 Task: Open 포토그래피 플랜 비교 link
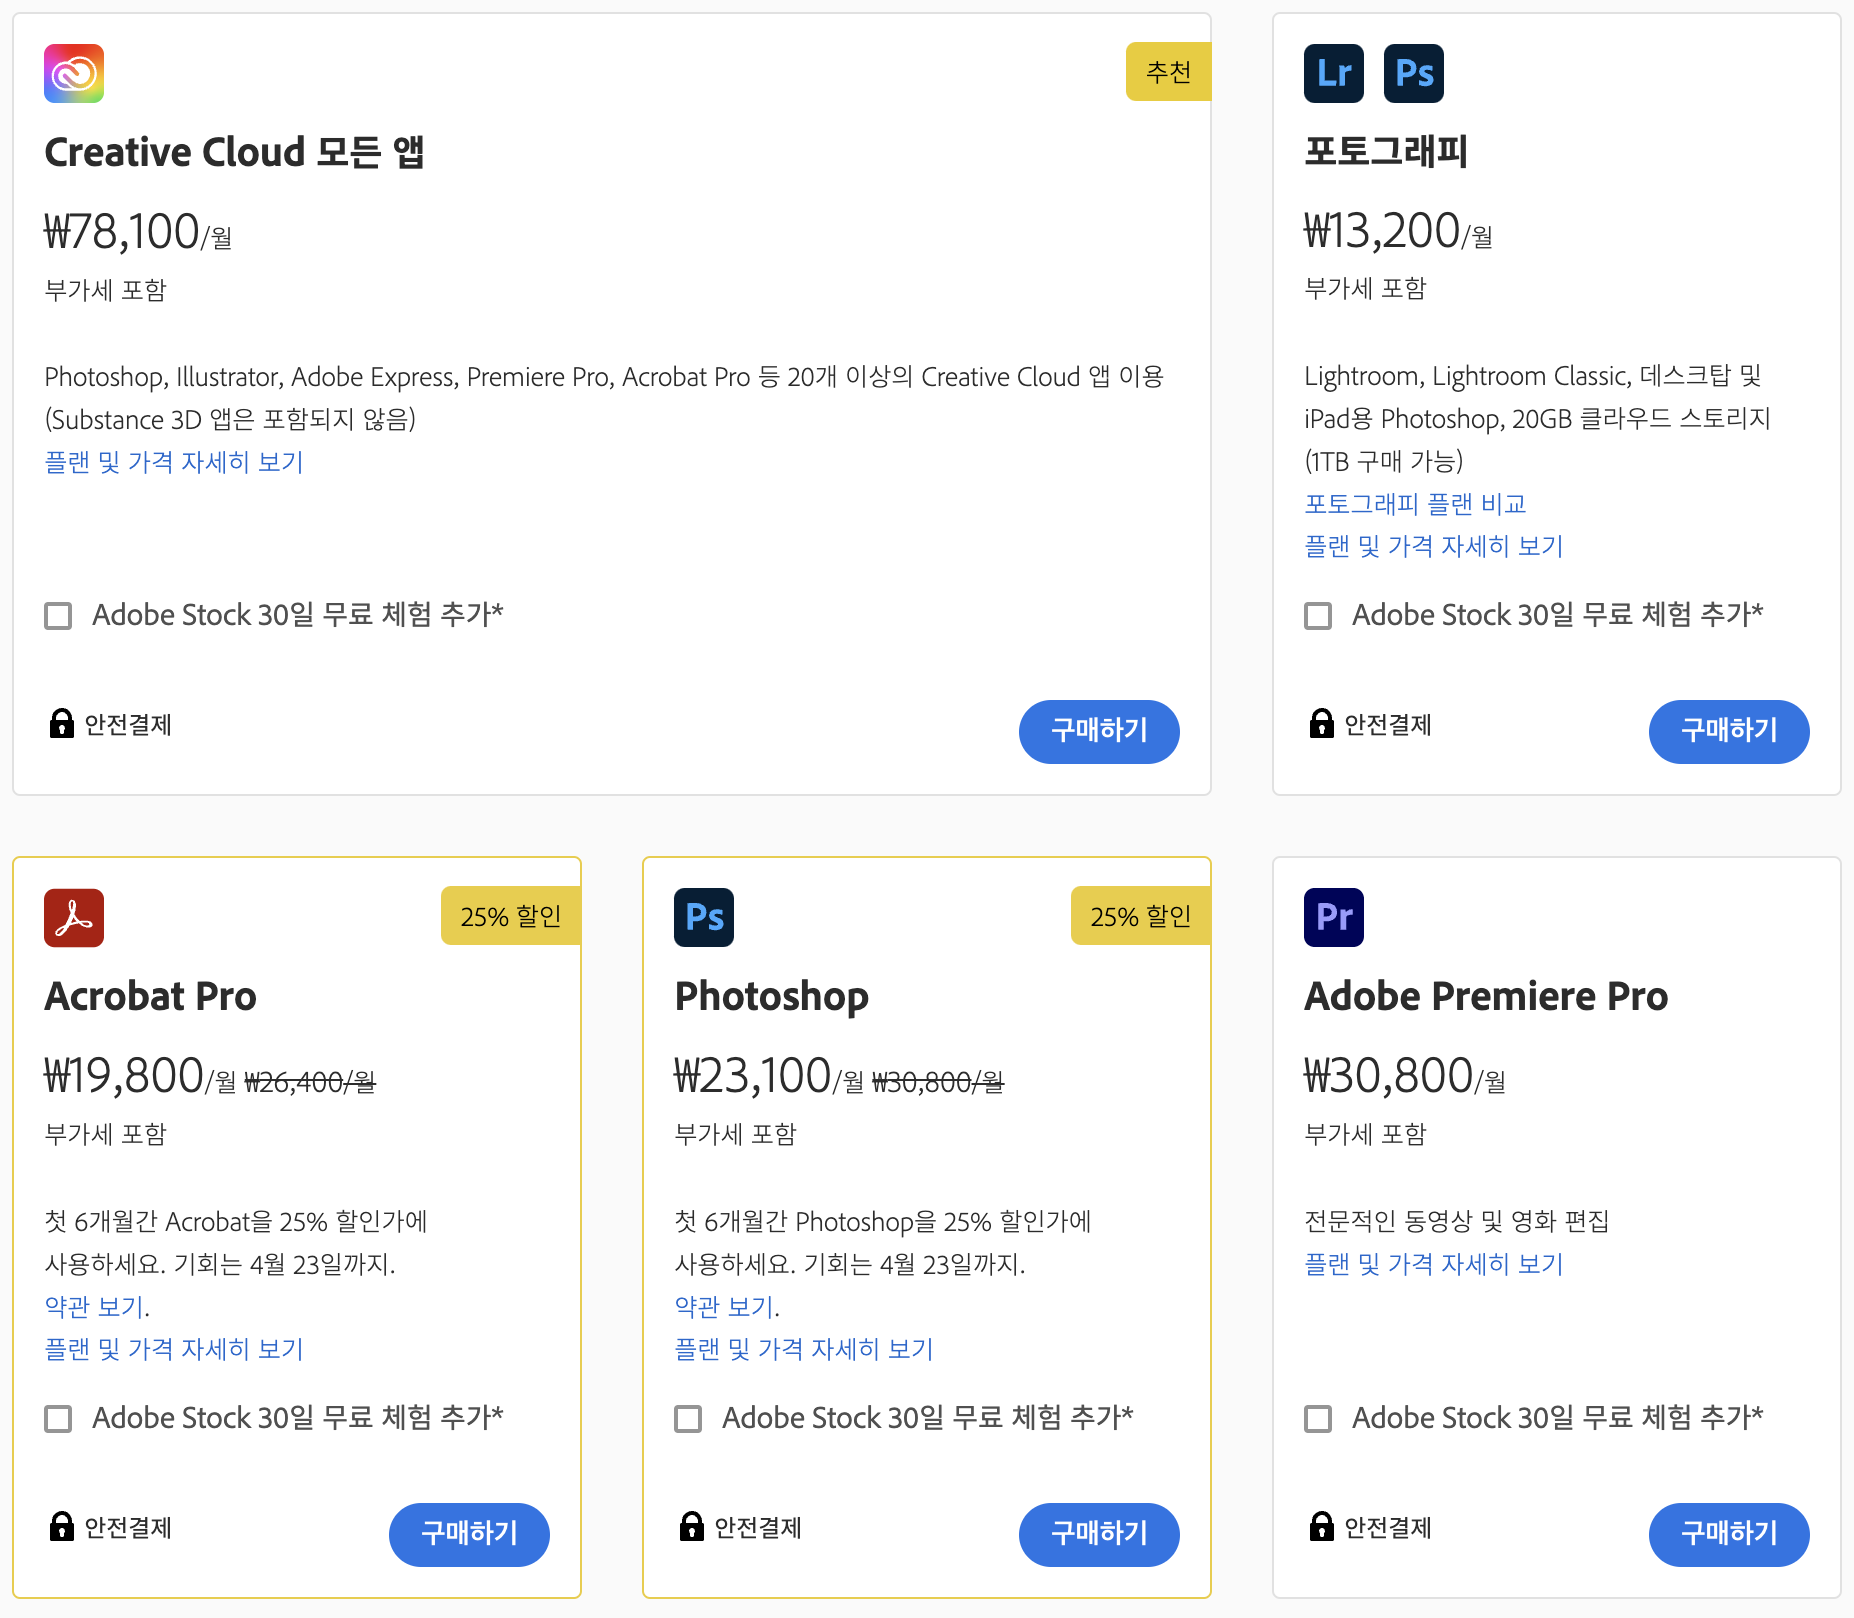coord(1415,504)
